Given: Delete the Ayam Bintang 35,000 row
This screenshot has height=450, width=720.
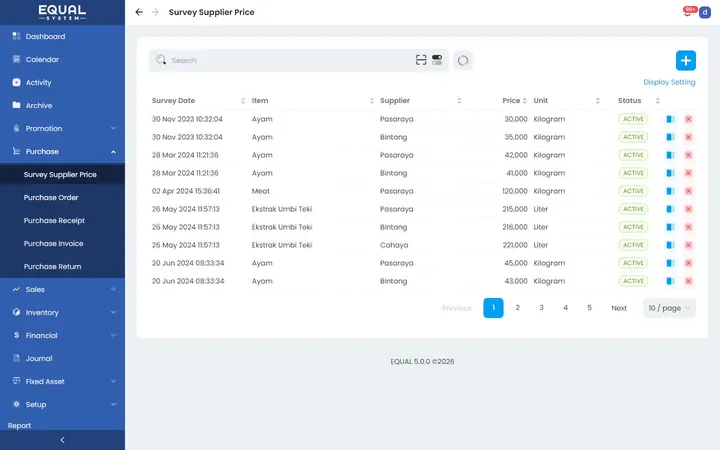Looking at the screenshot, I should tap(688, 137).
